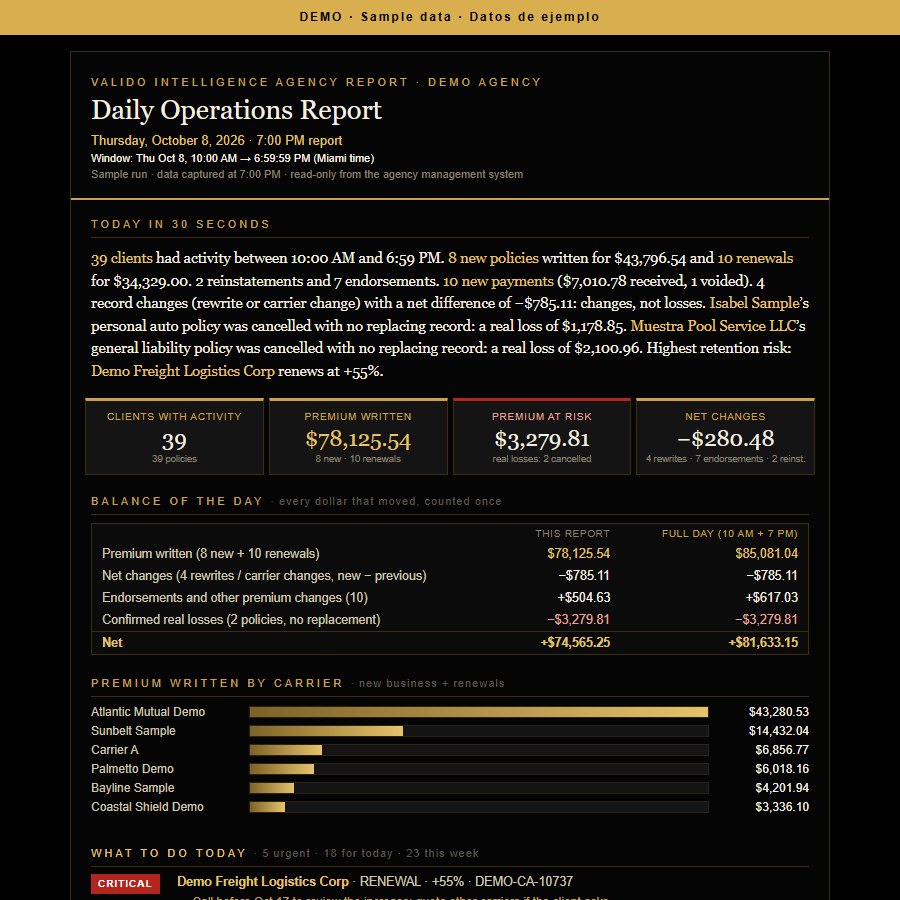The image size is (900, 900).
Task: Click the +$74,565.25 net total
Action: [575, 643]
